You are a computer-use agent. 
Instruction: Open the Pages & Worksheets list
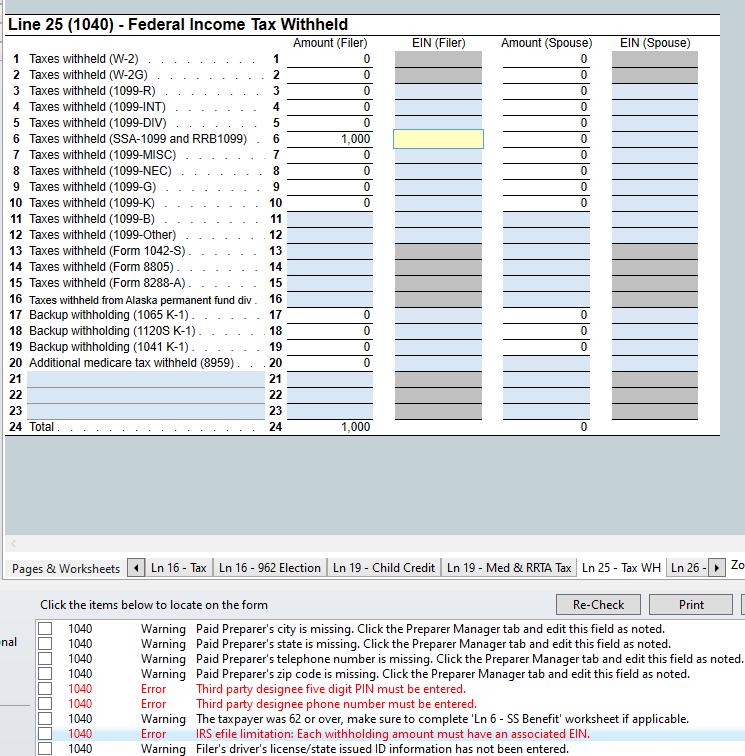(66, 568)
